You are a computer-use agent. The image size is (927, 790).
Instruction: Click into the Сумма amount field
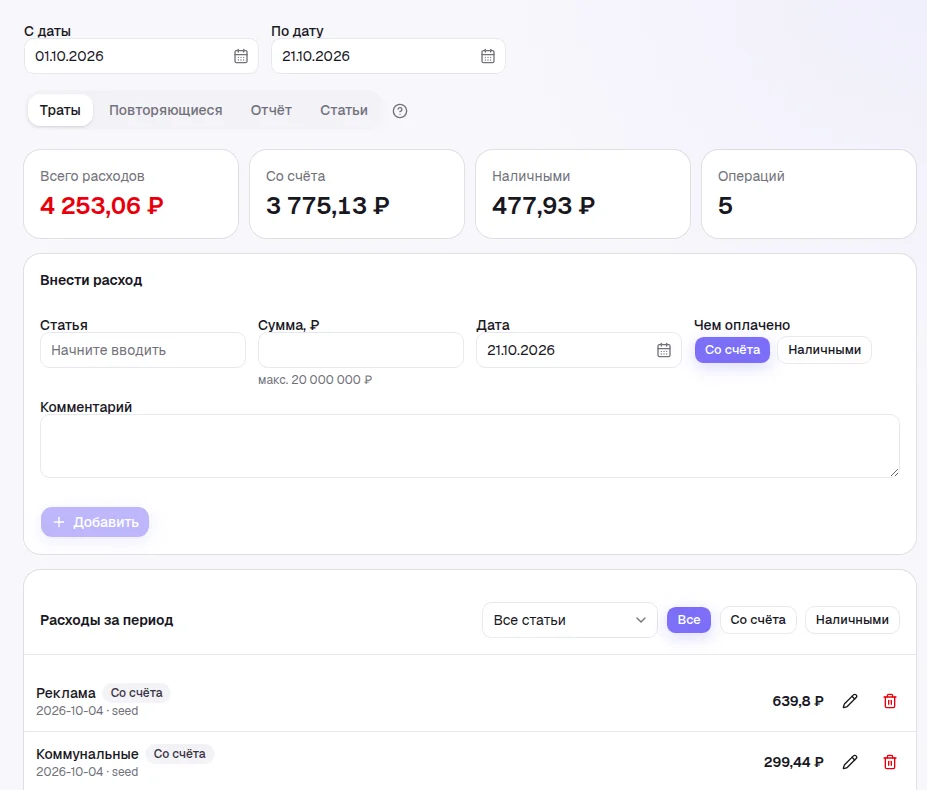pyautogui.click(x=361, y=350)
